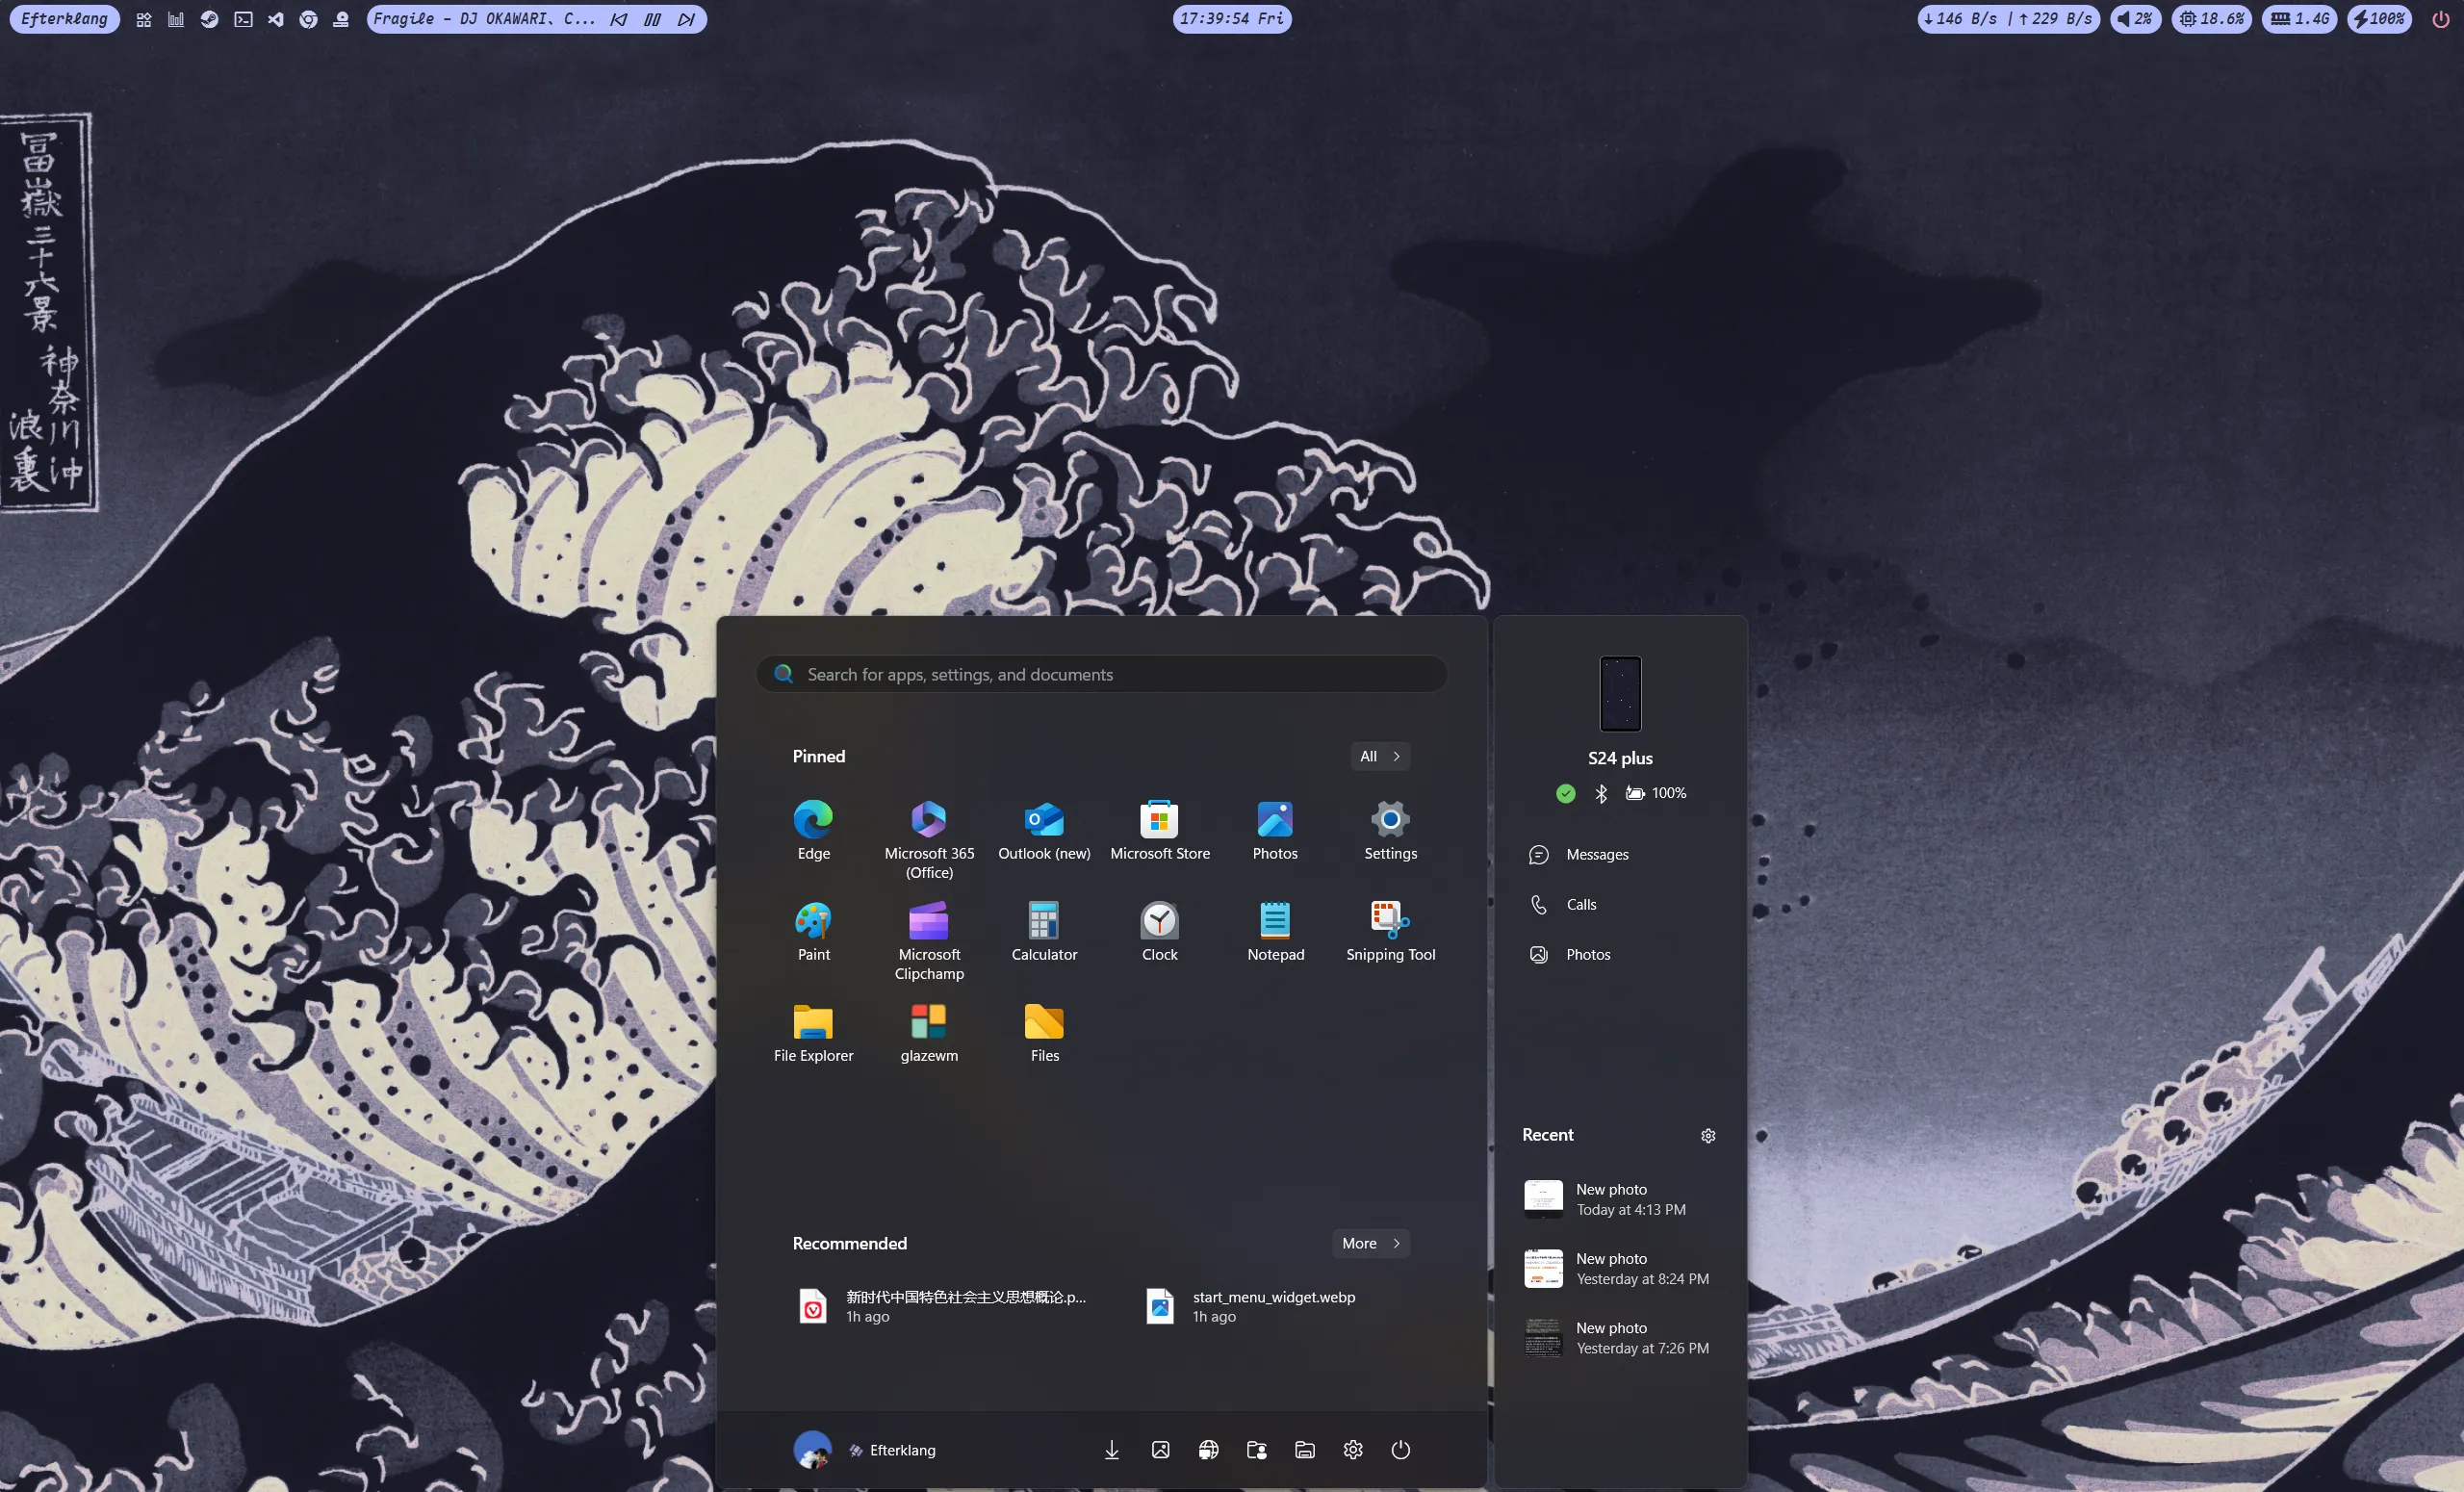Click red power icon in top bar
2464x1492 pixels.
2440,19
